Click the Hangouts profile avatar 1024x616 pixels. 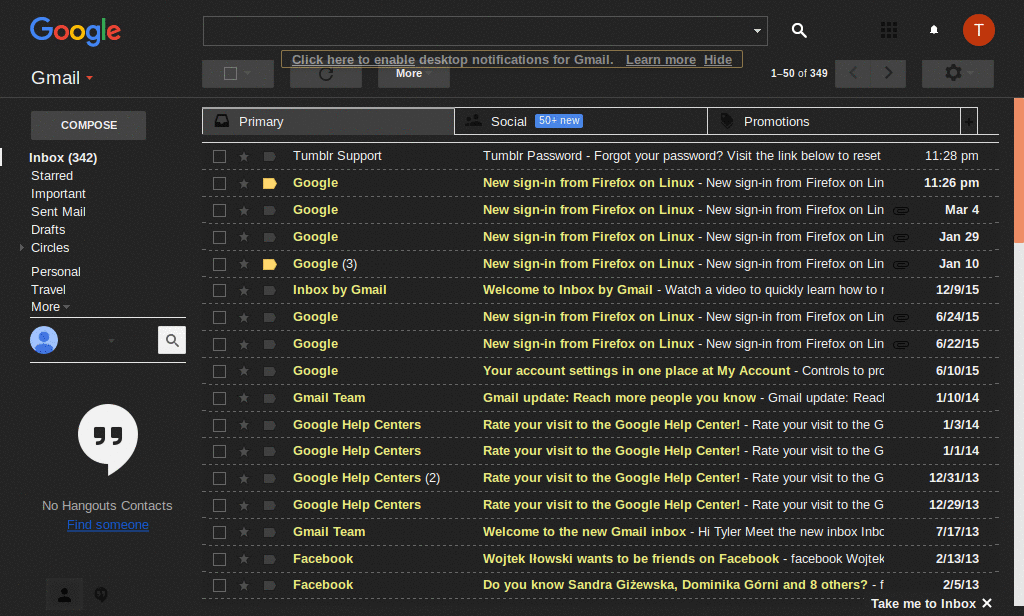click(x=44, y=340)
